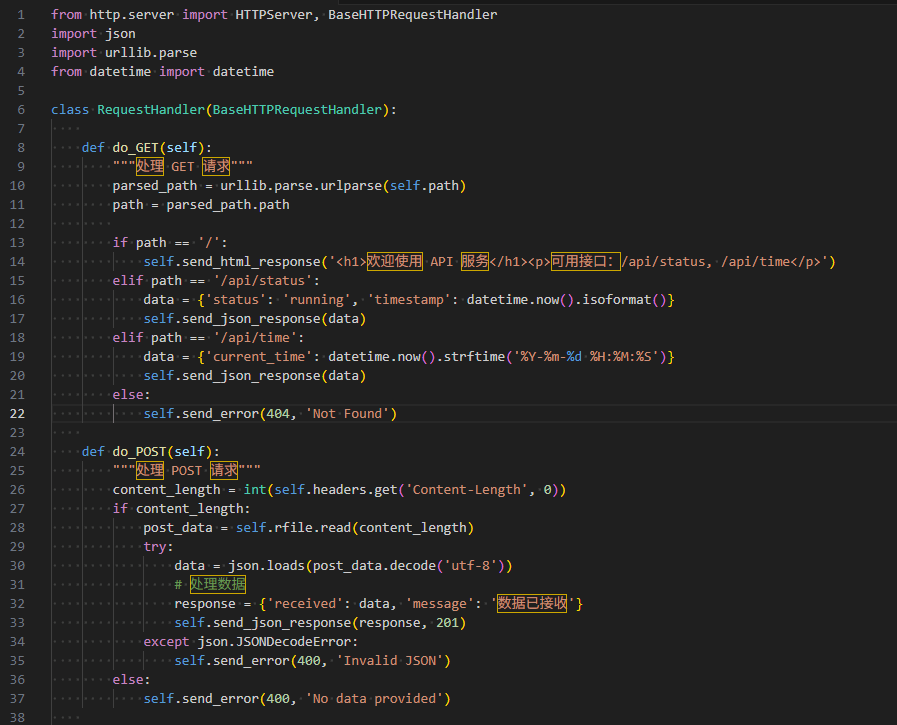Click line number 5 in the gutter

click(21, 90)
